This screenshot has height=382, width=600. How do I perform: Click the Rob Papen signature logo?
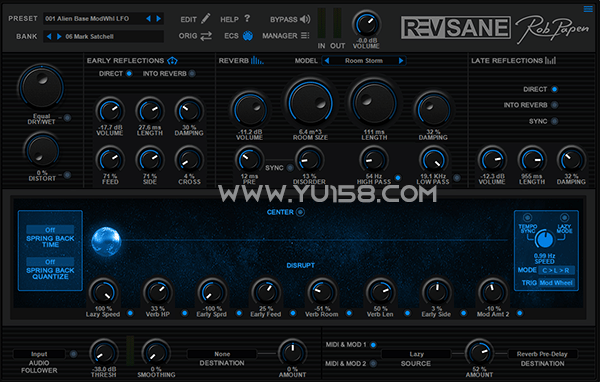[553, 29]
